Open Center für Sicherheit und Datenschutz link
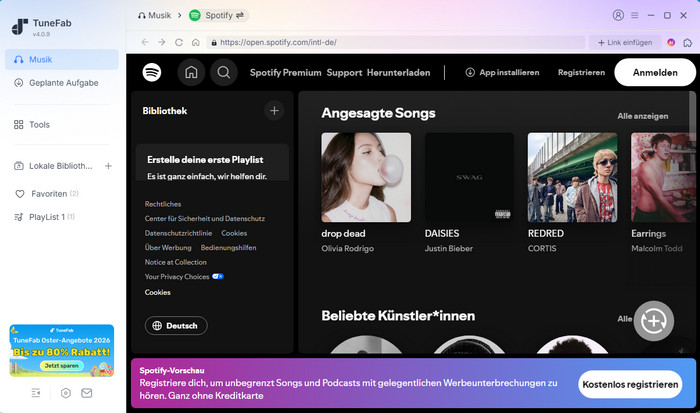The image size is (700, 413). pyautogui.click(x=204, y=218)
